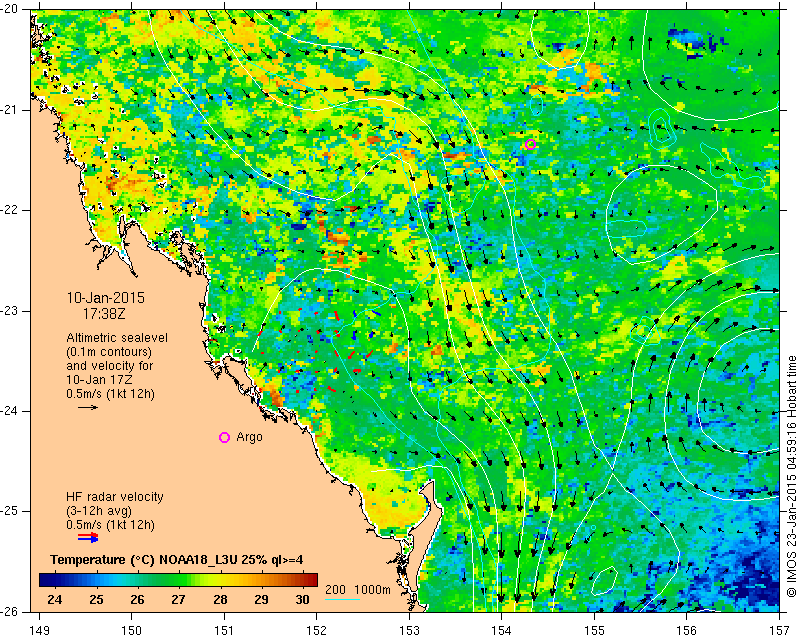Click the 'Altimetric sealevel' label
The width and height of the screenshot is (800, 640).
117,338
